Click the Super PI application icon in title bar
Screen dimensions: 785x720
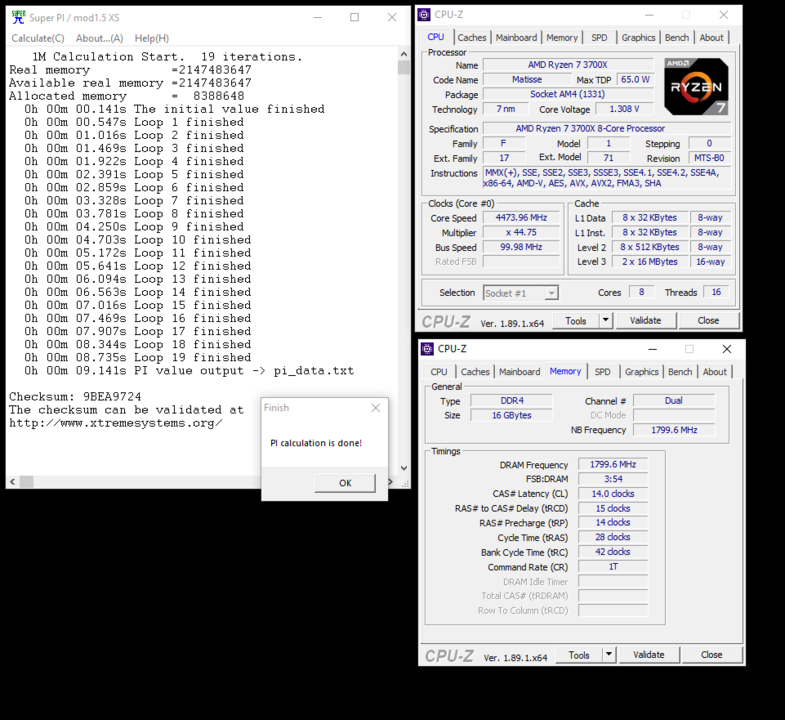pos(19,17)
